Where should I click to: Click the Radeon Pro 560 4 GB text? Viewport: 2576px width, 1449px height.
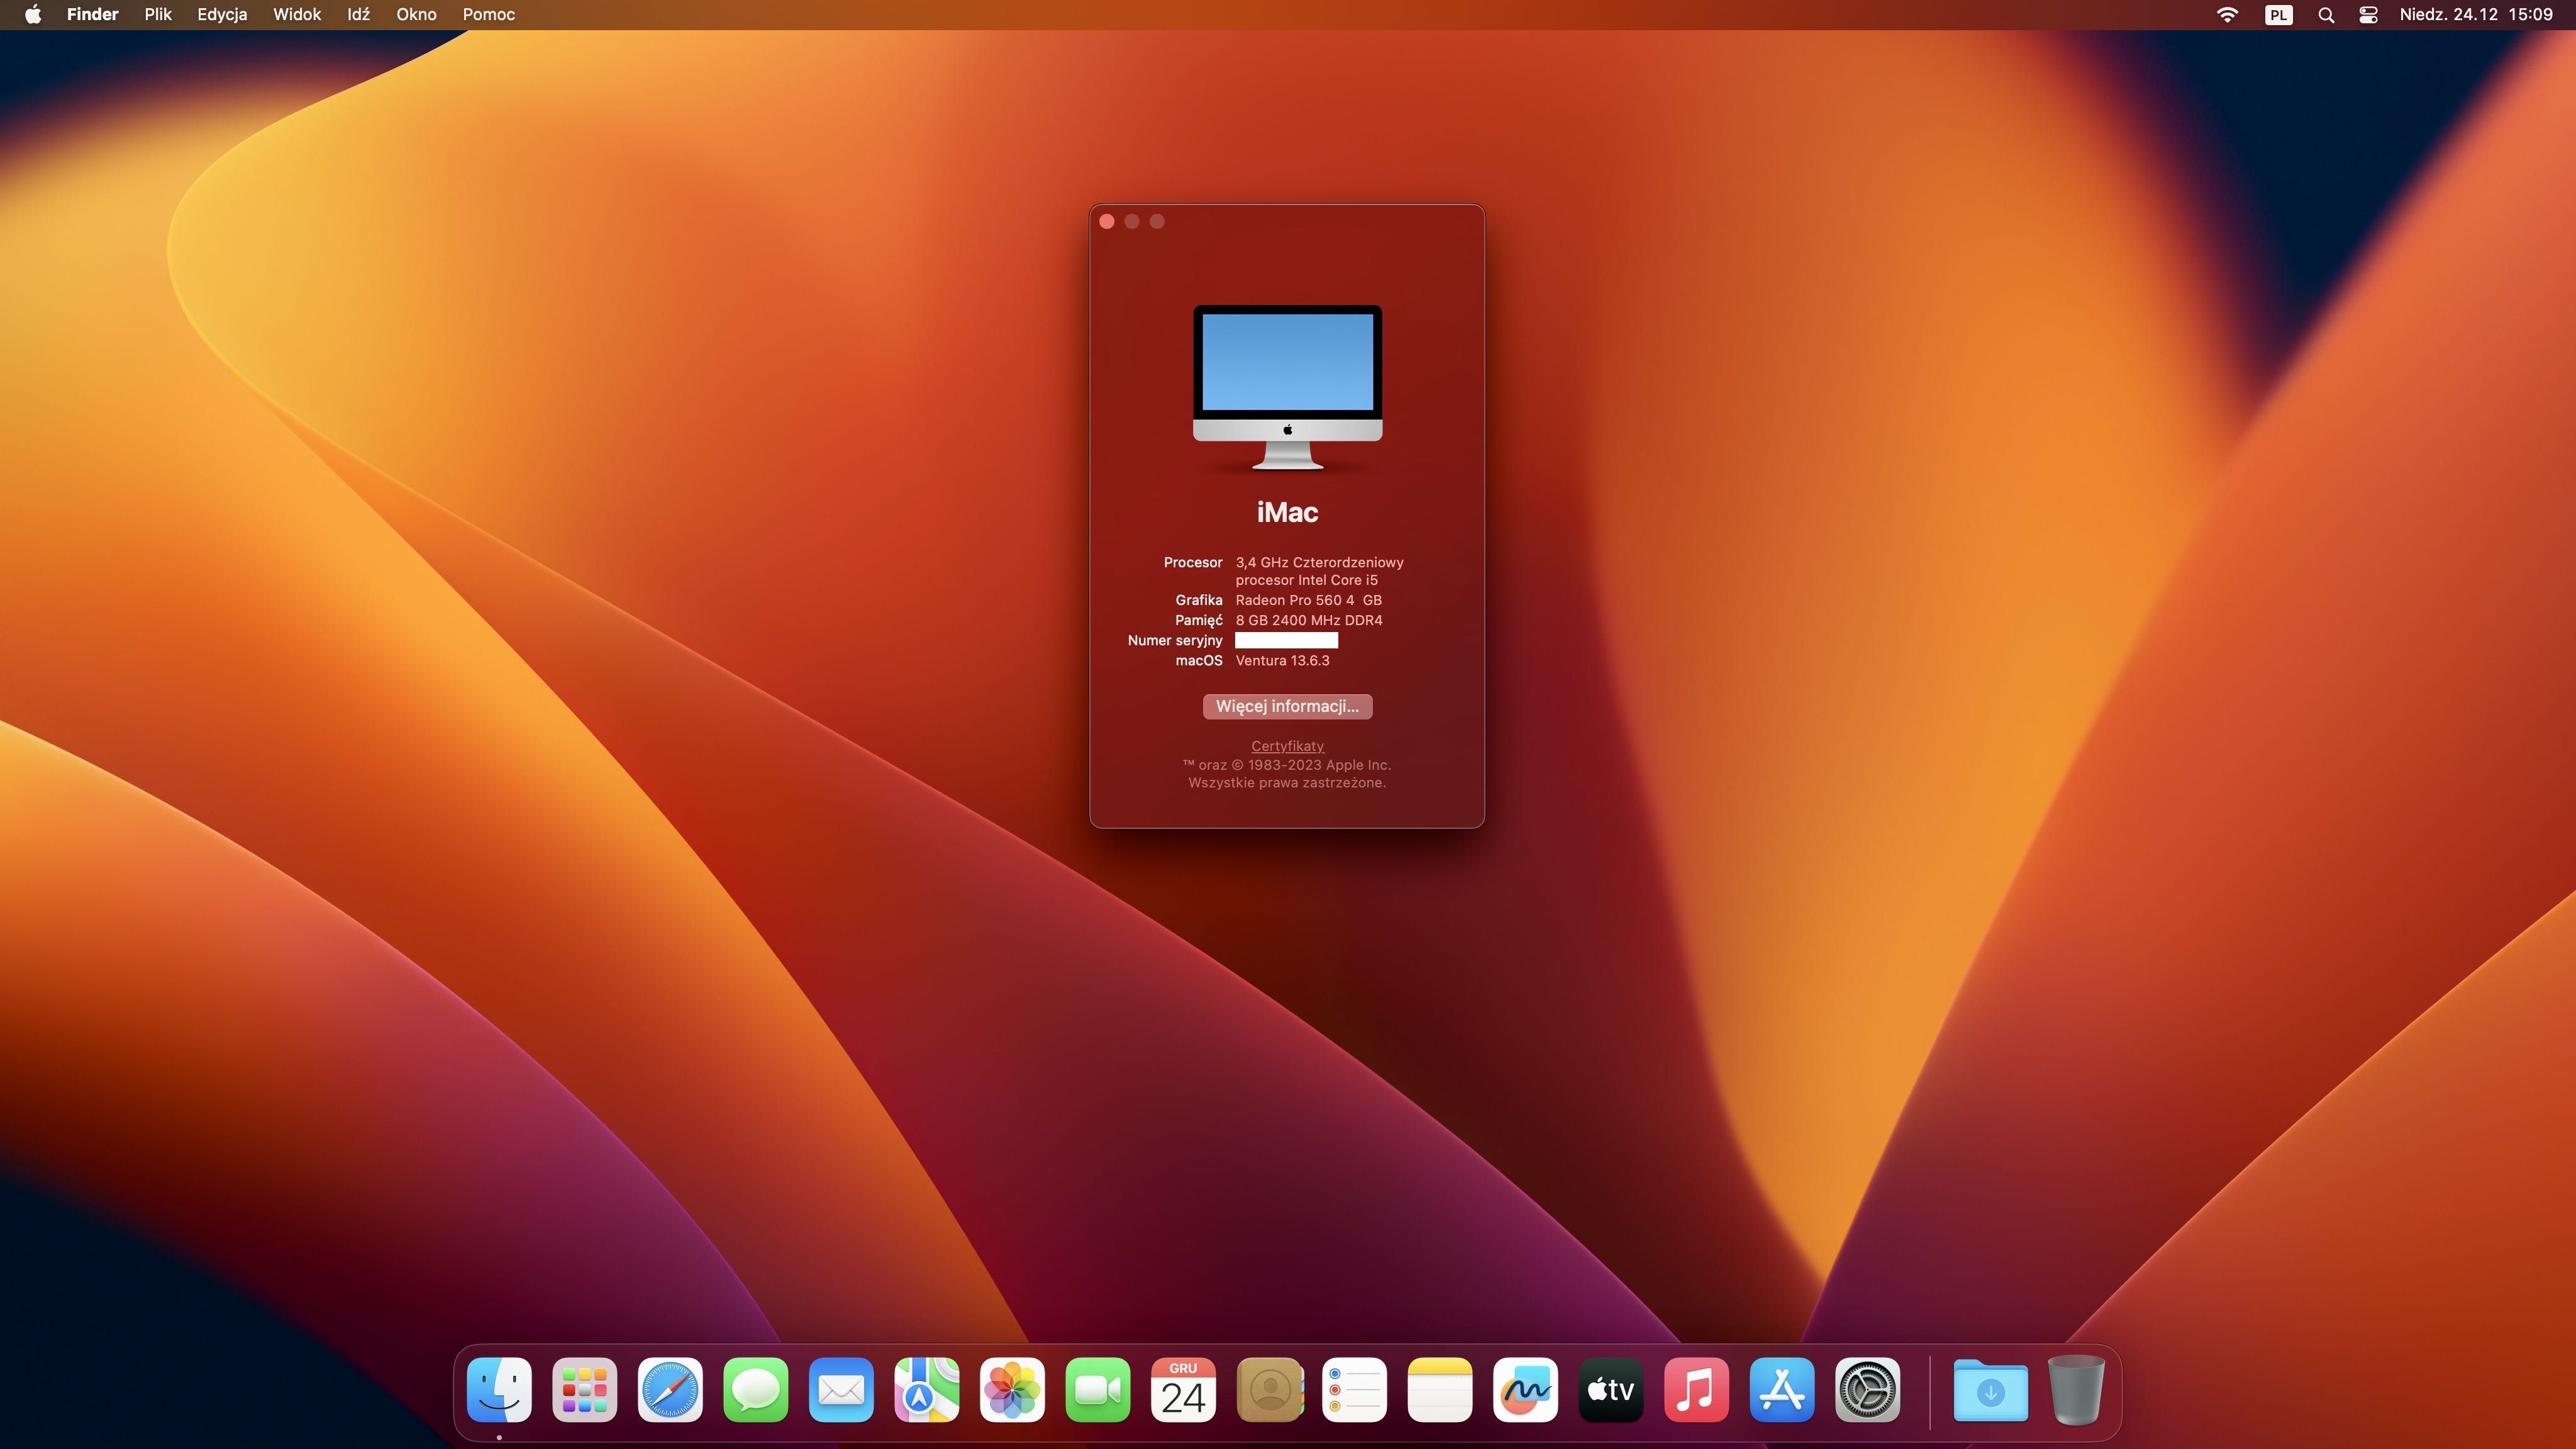(x=1308, y=600)
